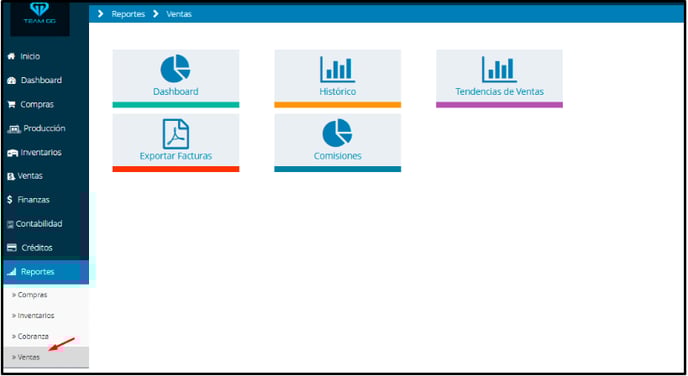The height and width of the screenshot is (376, 688).
Task: Open the Dashboard pie chart tile
Action: pyautogui.click(x=176, y=78)
